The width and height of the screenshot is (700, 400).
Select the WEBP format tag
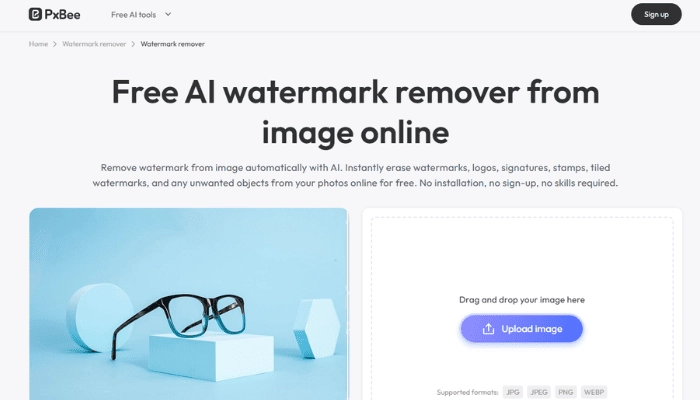click(594, 392)
